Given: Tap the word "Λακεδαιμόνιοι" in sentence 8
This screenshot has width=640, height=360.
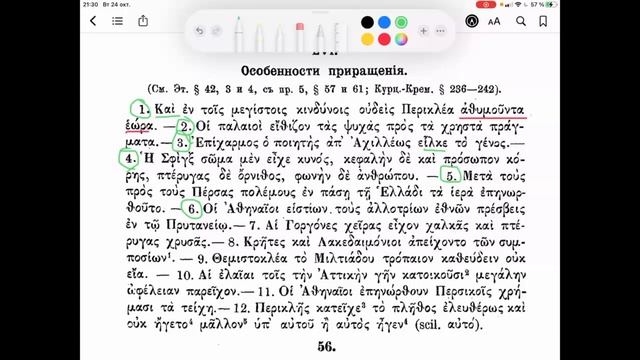Looking at the screenshot, I should pos(360,242).
